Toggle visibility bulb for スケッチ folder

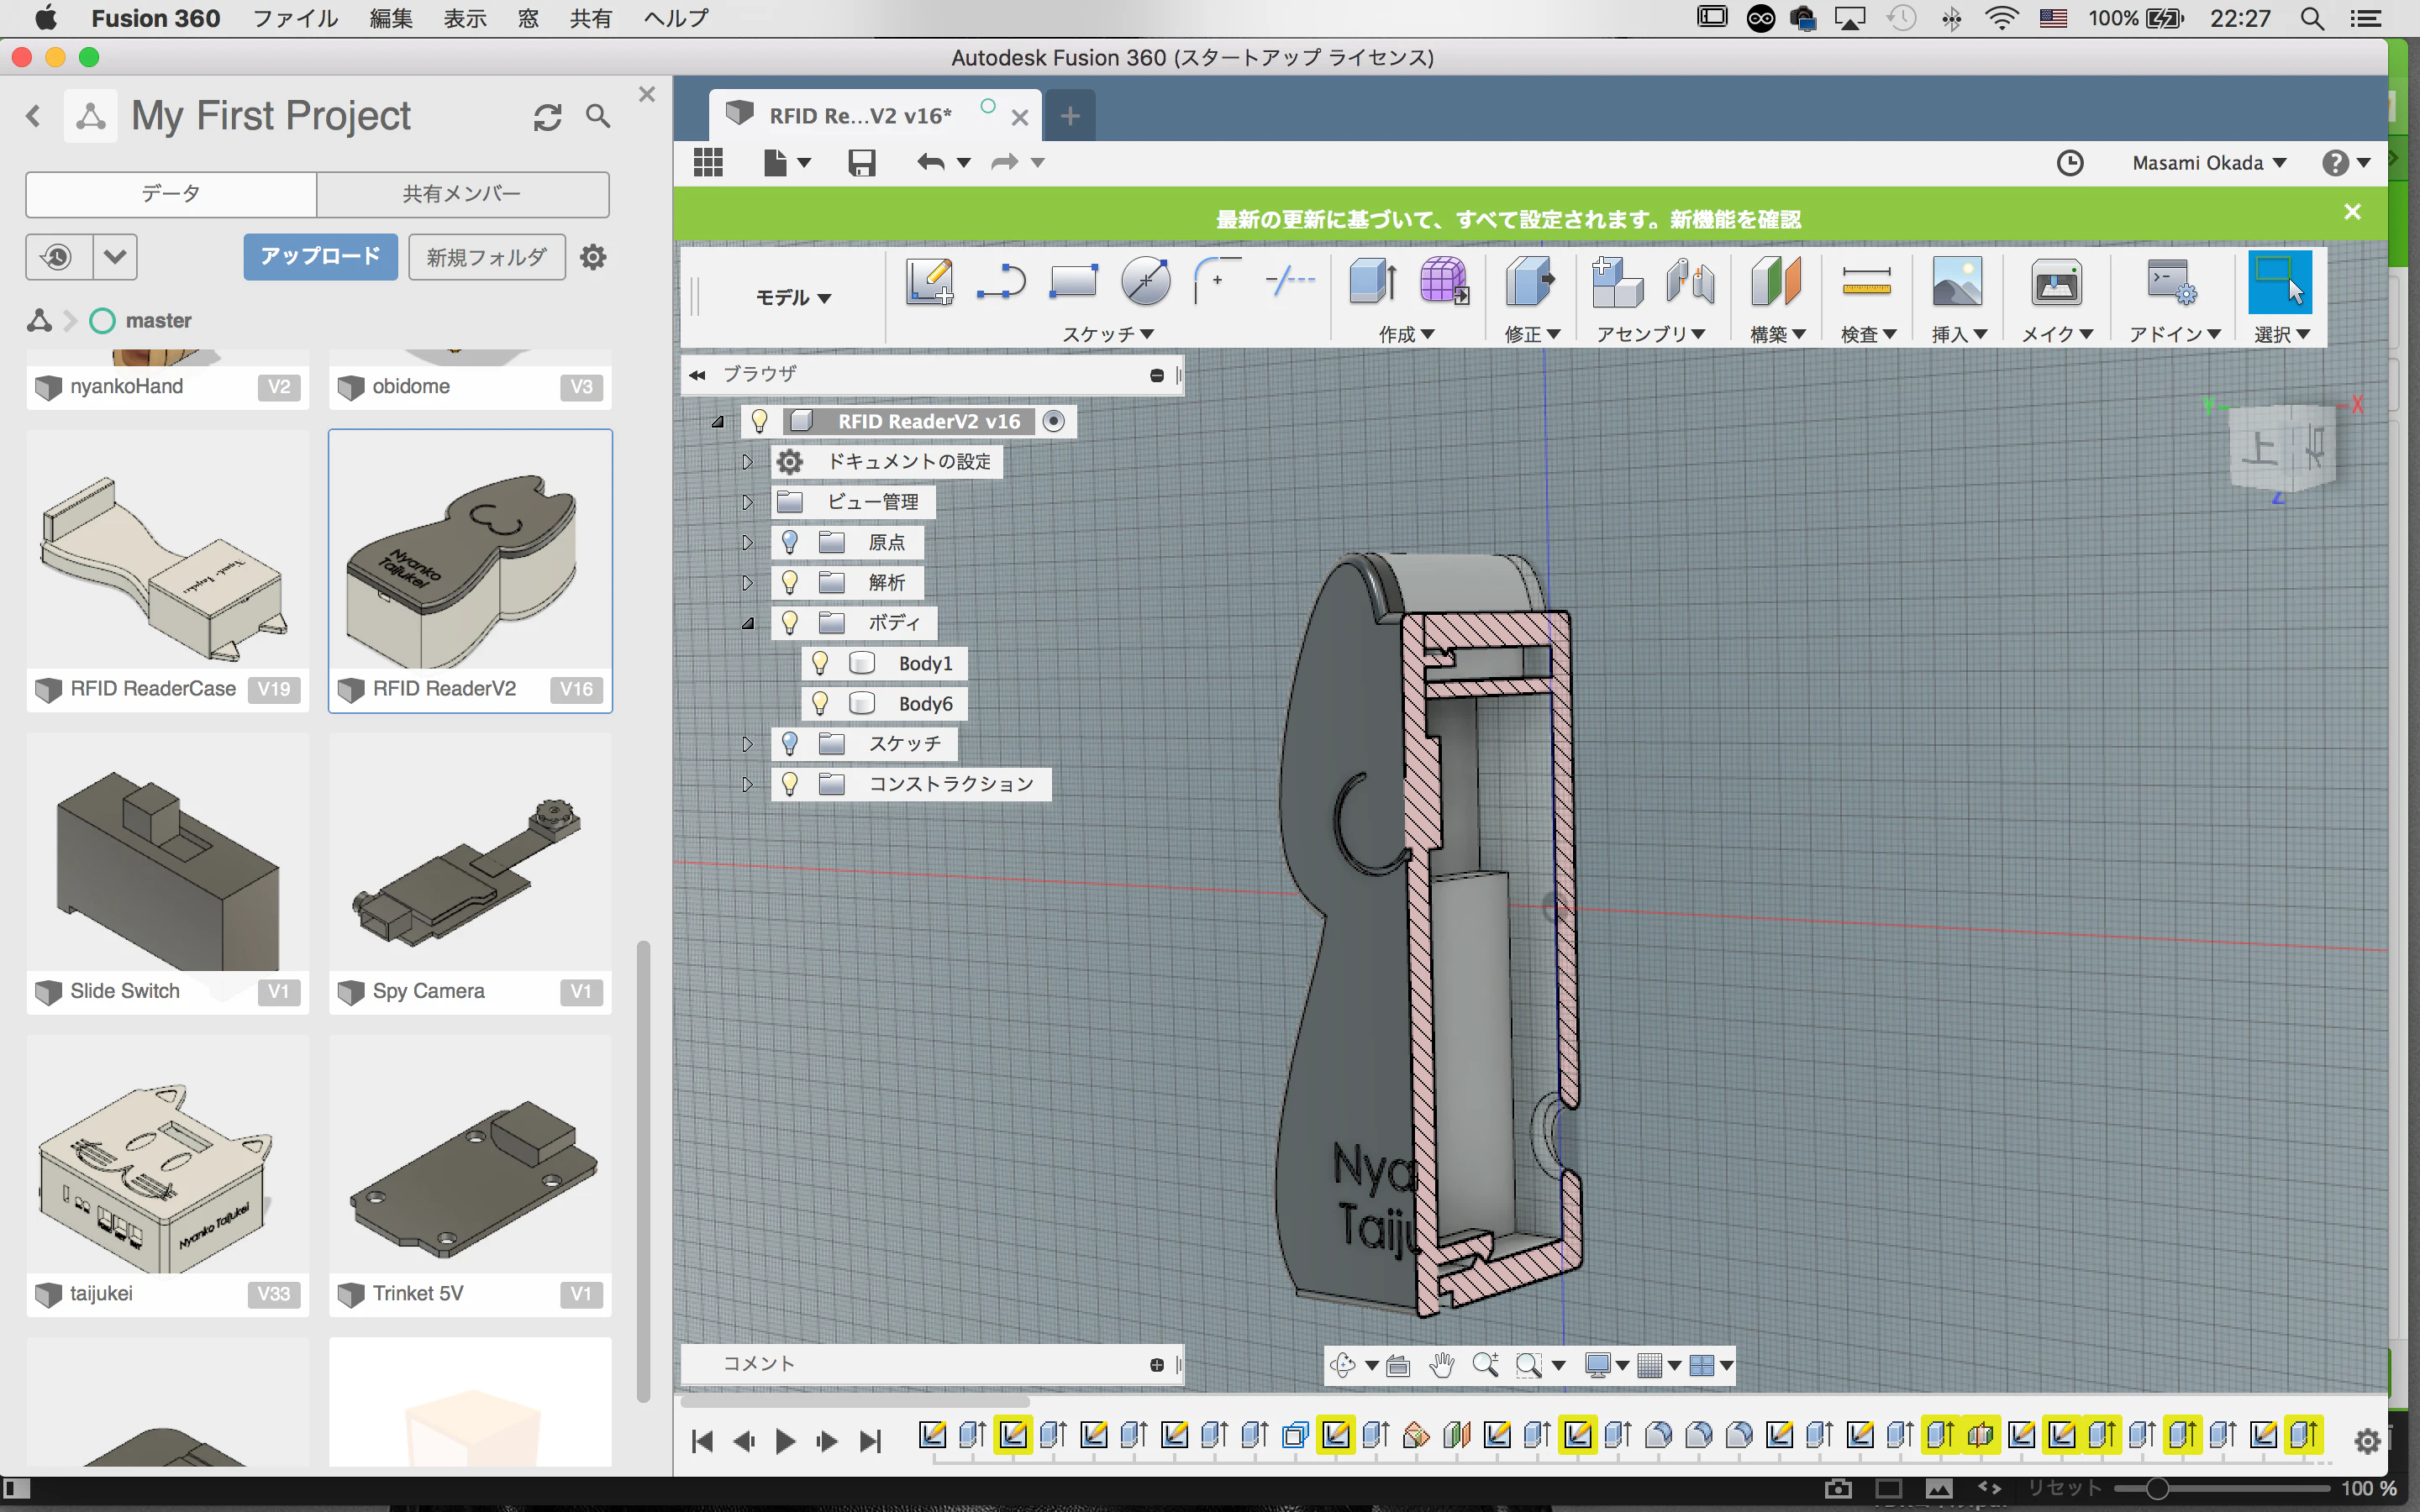point(790,743)
